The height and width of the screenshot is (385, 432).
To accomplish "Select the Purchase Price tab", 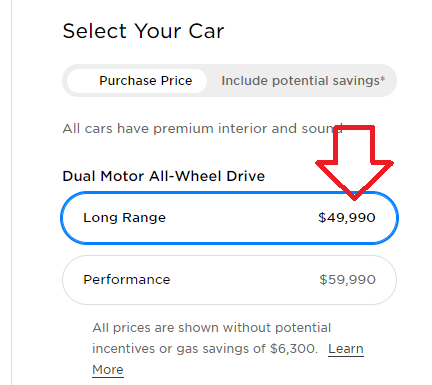I will pos(137,81).
